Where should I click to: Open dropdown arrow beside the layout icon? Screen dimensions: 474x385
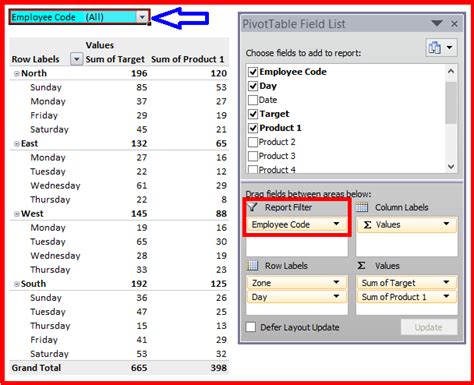(449, 48)
